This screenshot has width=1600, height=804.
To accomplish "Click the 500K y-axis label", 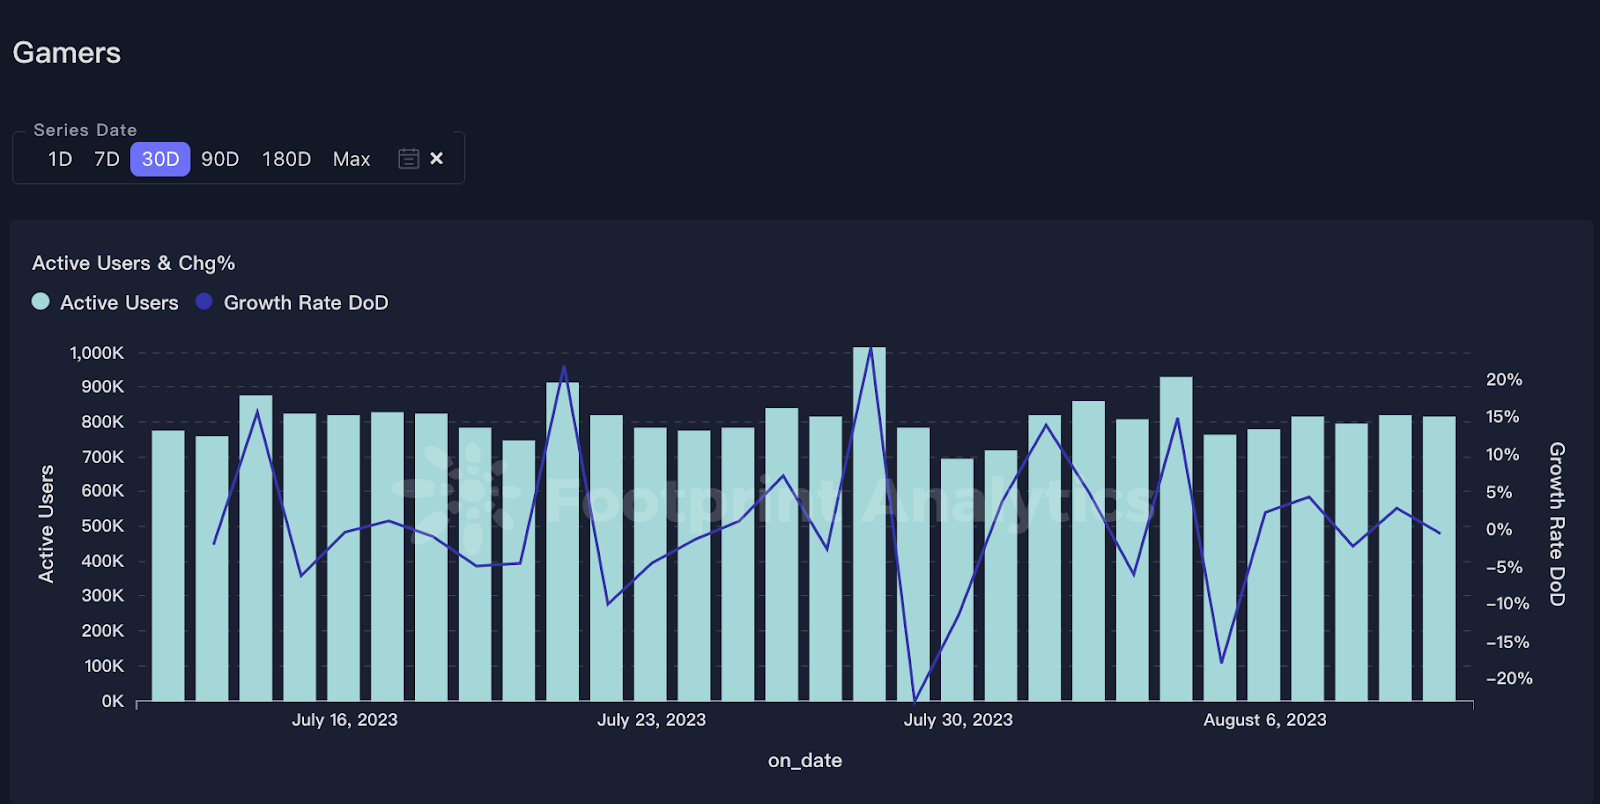I will 103,526.
